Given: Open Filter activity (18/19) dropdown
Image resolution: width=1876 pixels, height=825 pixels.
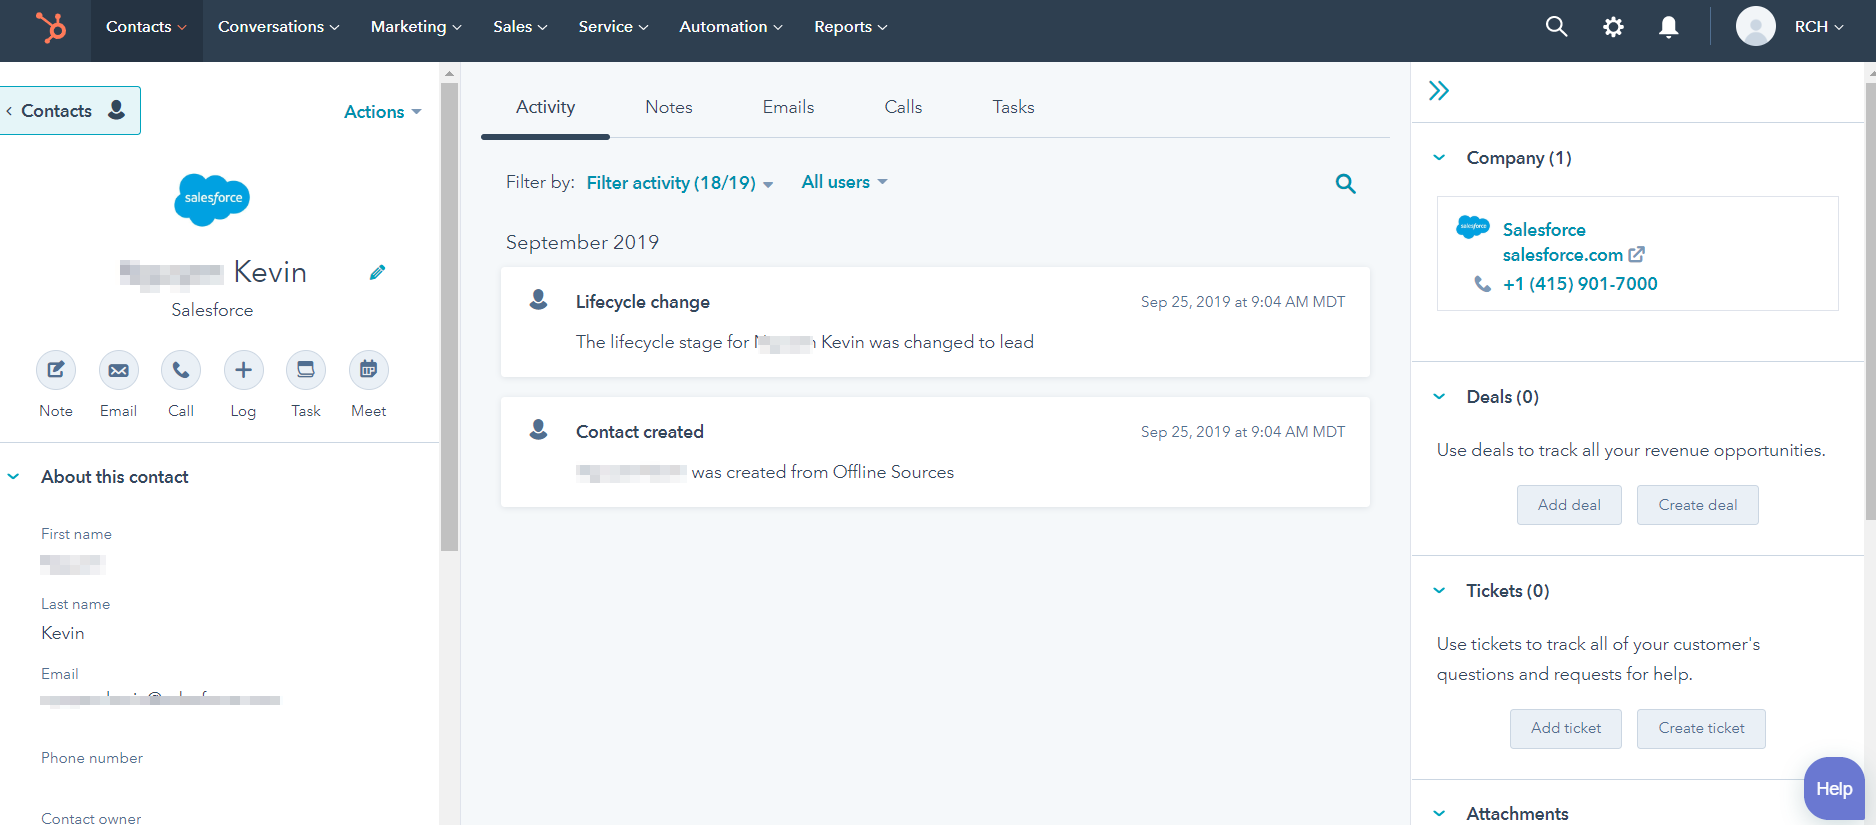Looking at the screenshot, I should 680,183.
